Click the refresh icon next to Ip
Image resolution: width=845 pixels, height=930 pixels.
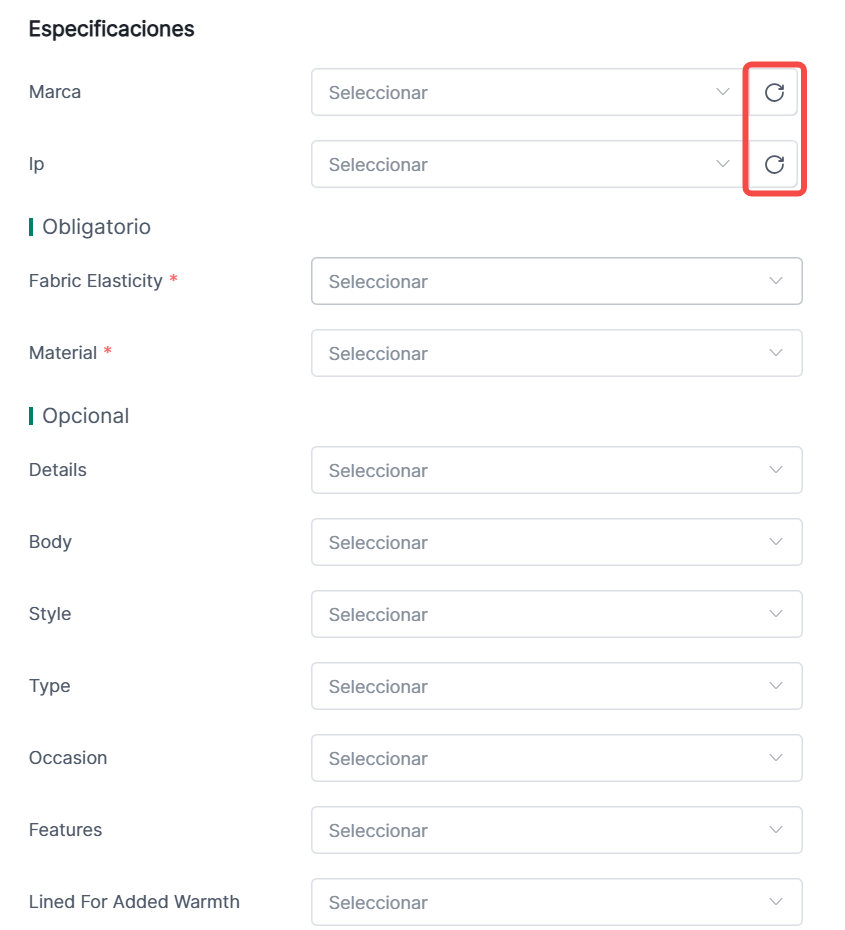click(773, 165)
